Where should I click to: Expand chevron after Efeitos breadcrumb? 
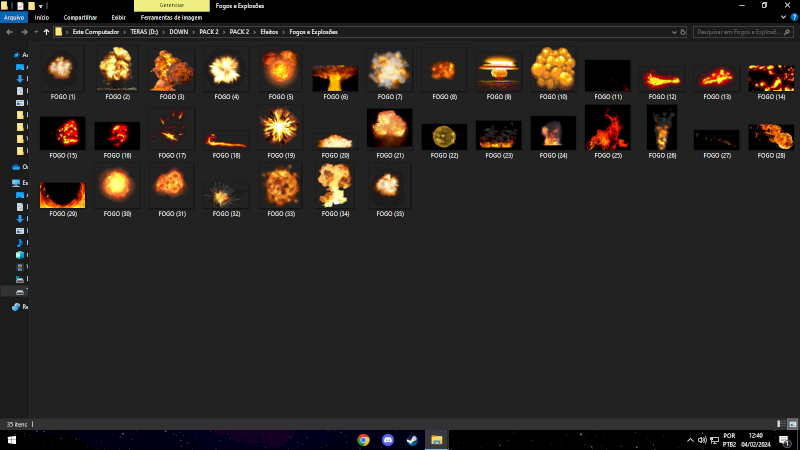tap(284, 32)
